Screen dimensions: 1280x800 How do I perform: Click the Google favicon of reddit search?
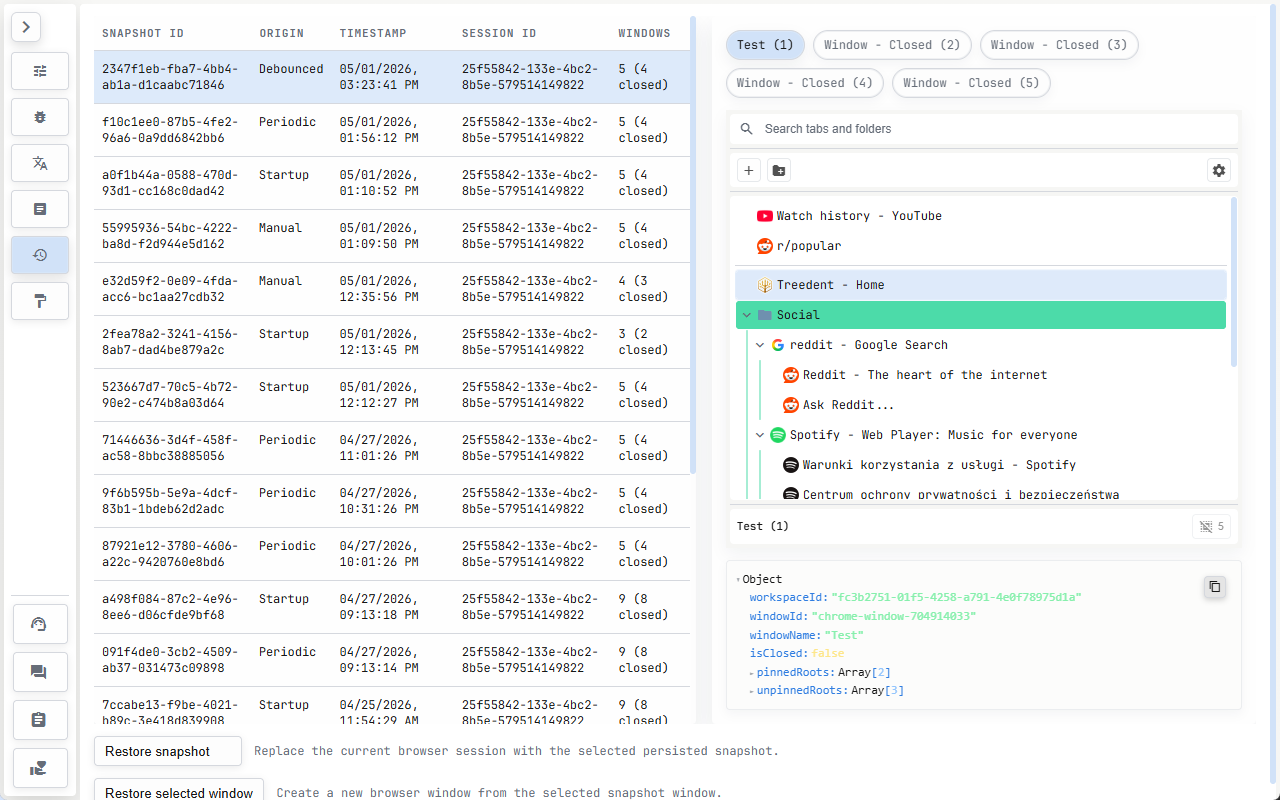pos(778,345)
